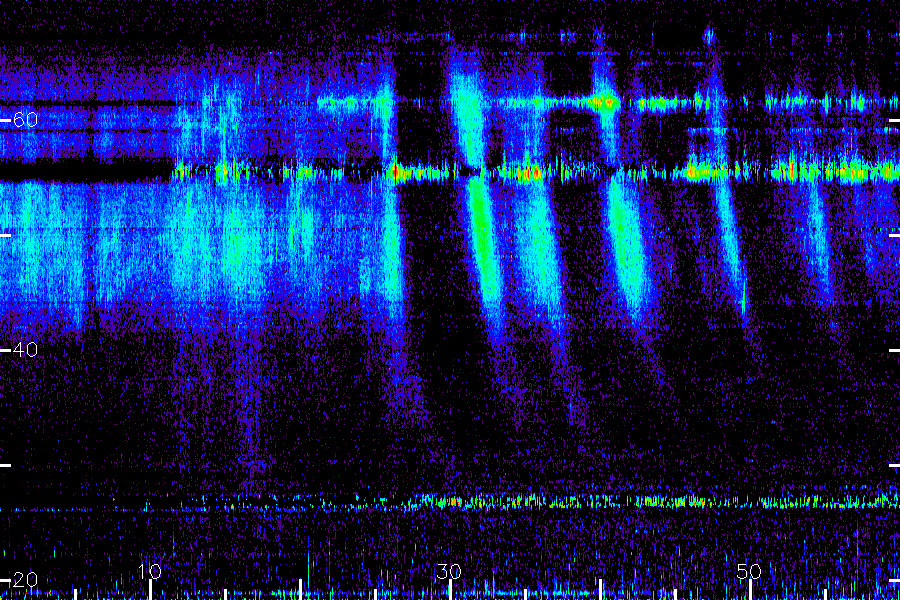
Task: Click the 40 frequency axis label
Action: point(25,349)
